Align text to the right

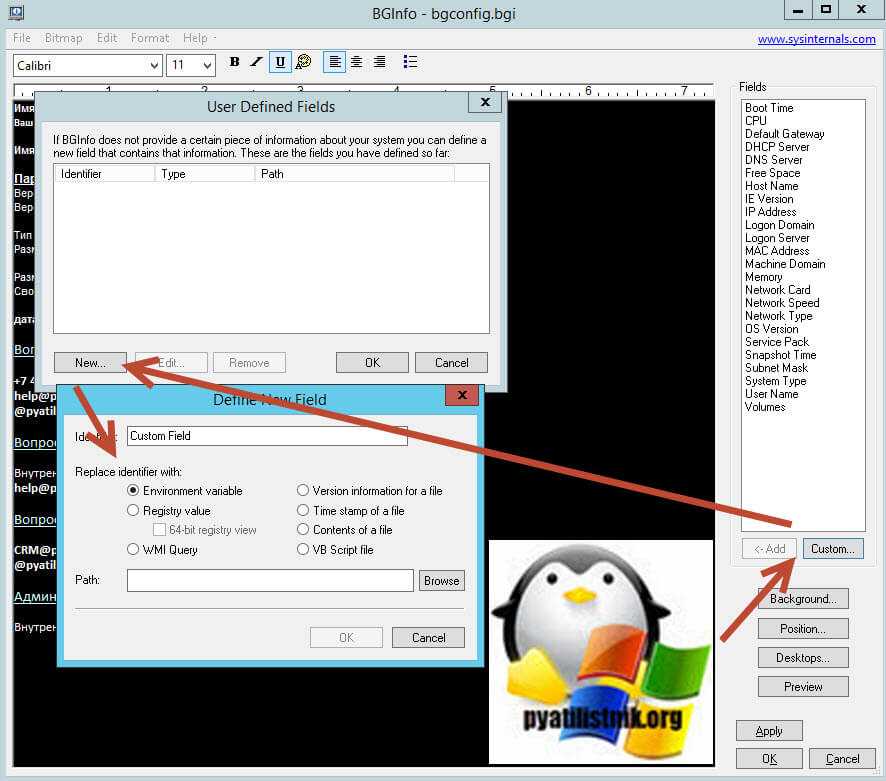click(379, 62)
